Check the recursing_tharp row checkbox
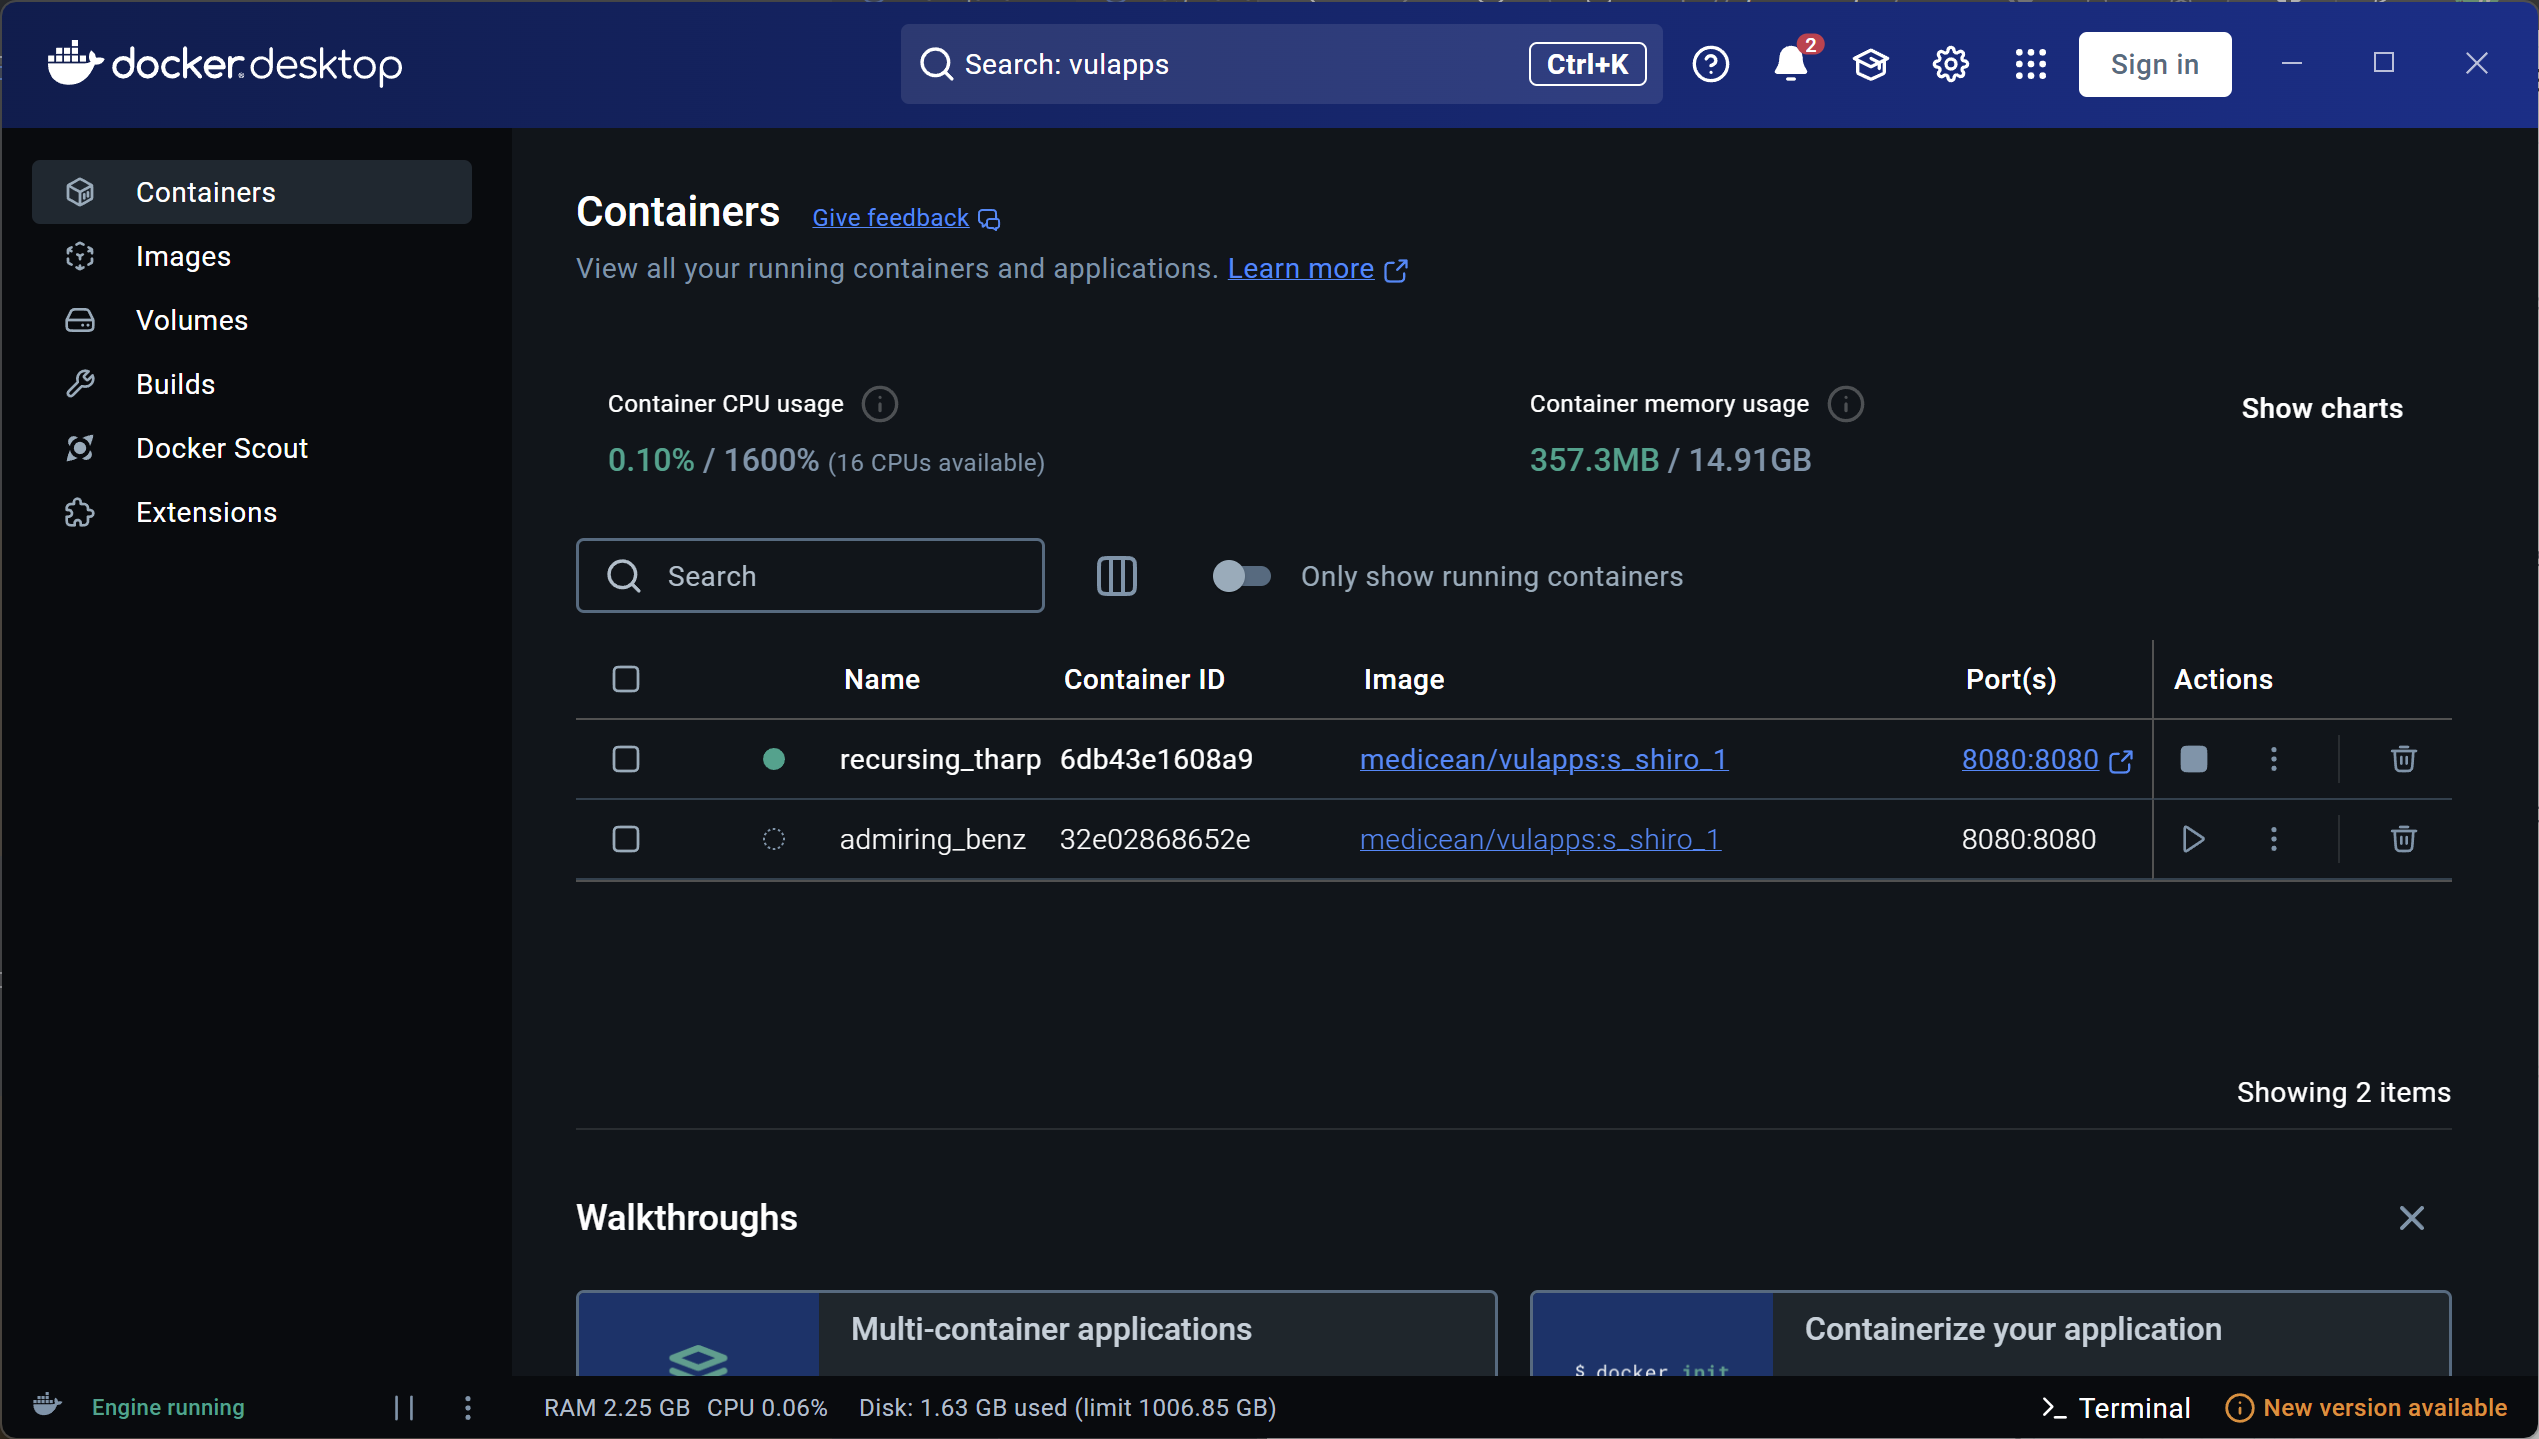The image size is (2539, 1439). (x=626, y=759)
